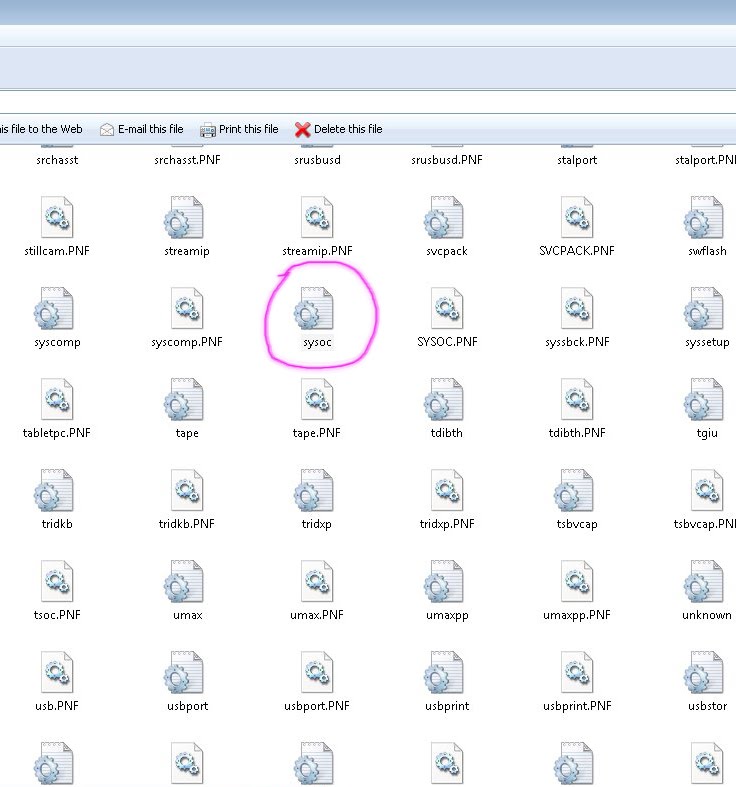736x787 pixels.
Task: Select the tape file icon
Action: 184,399
